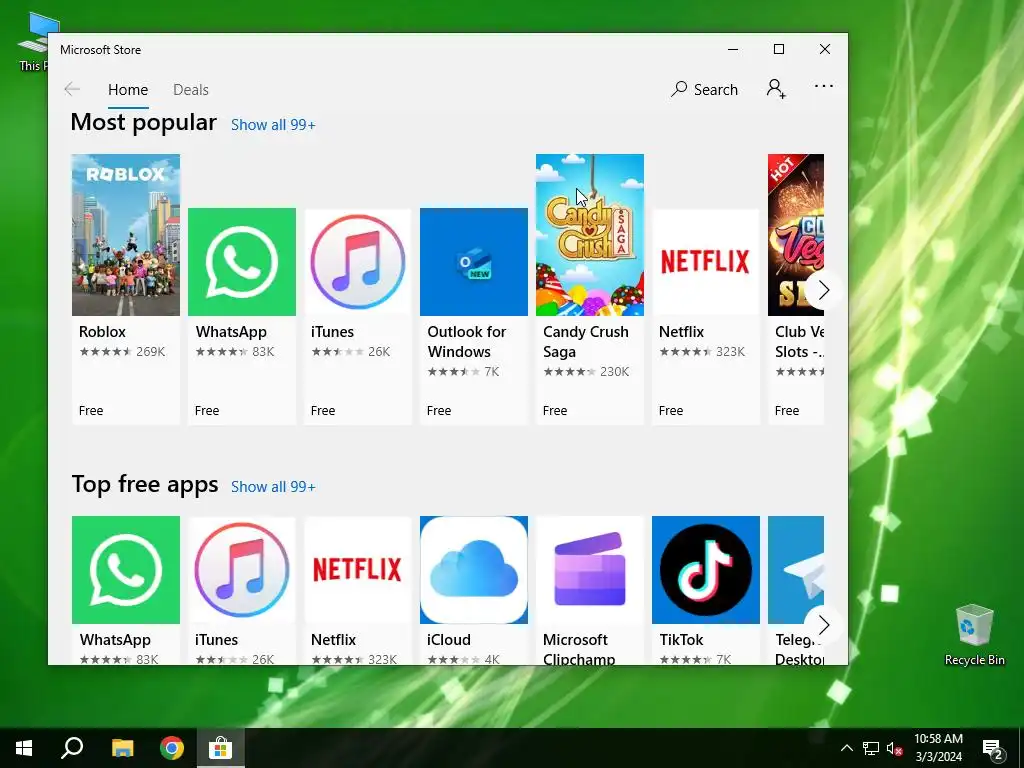
Task: Open the taskbar clock and date
Action: tap(938, 748)
